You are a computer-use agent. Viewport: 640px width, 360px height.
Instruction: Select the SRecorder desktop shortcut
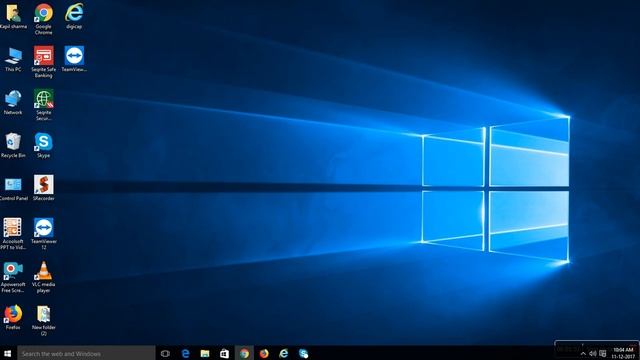[43, 188]
